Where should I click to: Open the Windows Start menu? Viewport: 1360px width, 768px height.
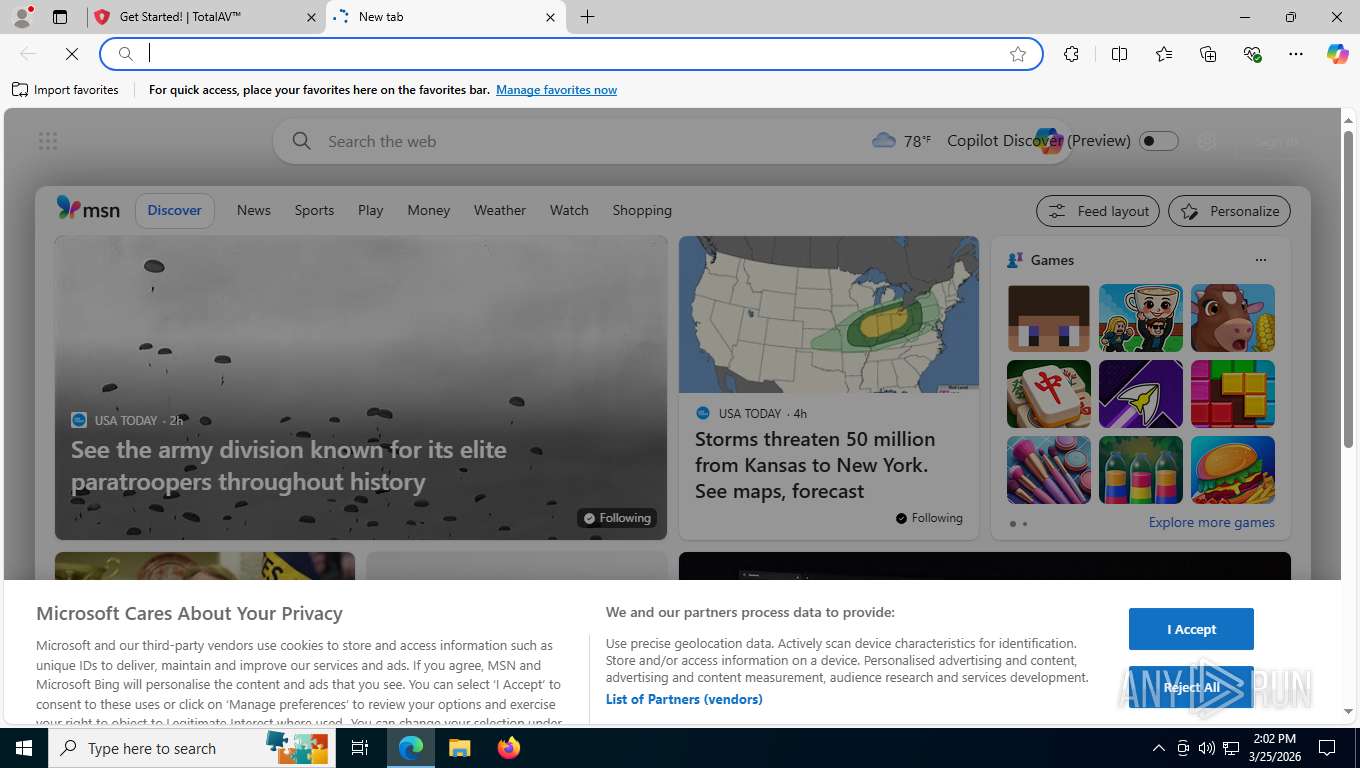(x=23, y=748)
